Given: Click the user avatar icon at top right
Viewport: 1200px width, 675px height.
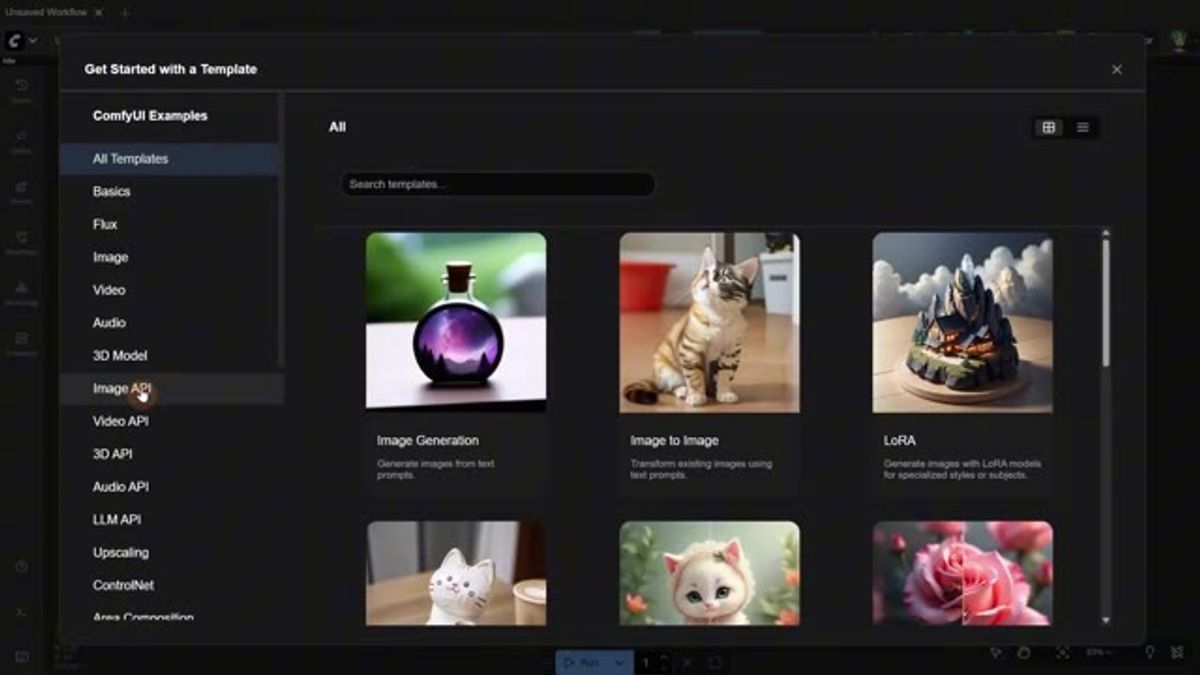Looking at the screenshot, I should point(1177,41).
